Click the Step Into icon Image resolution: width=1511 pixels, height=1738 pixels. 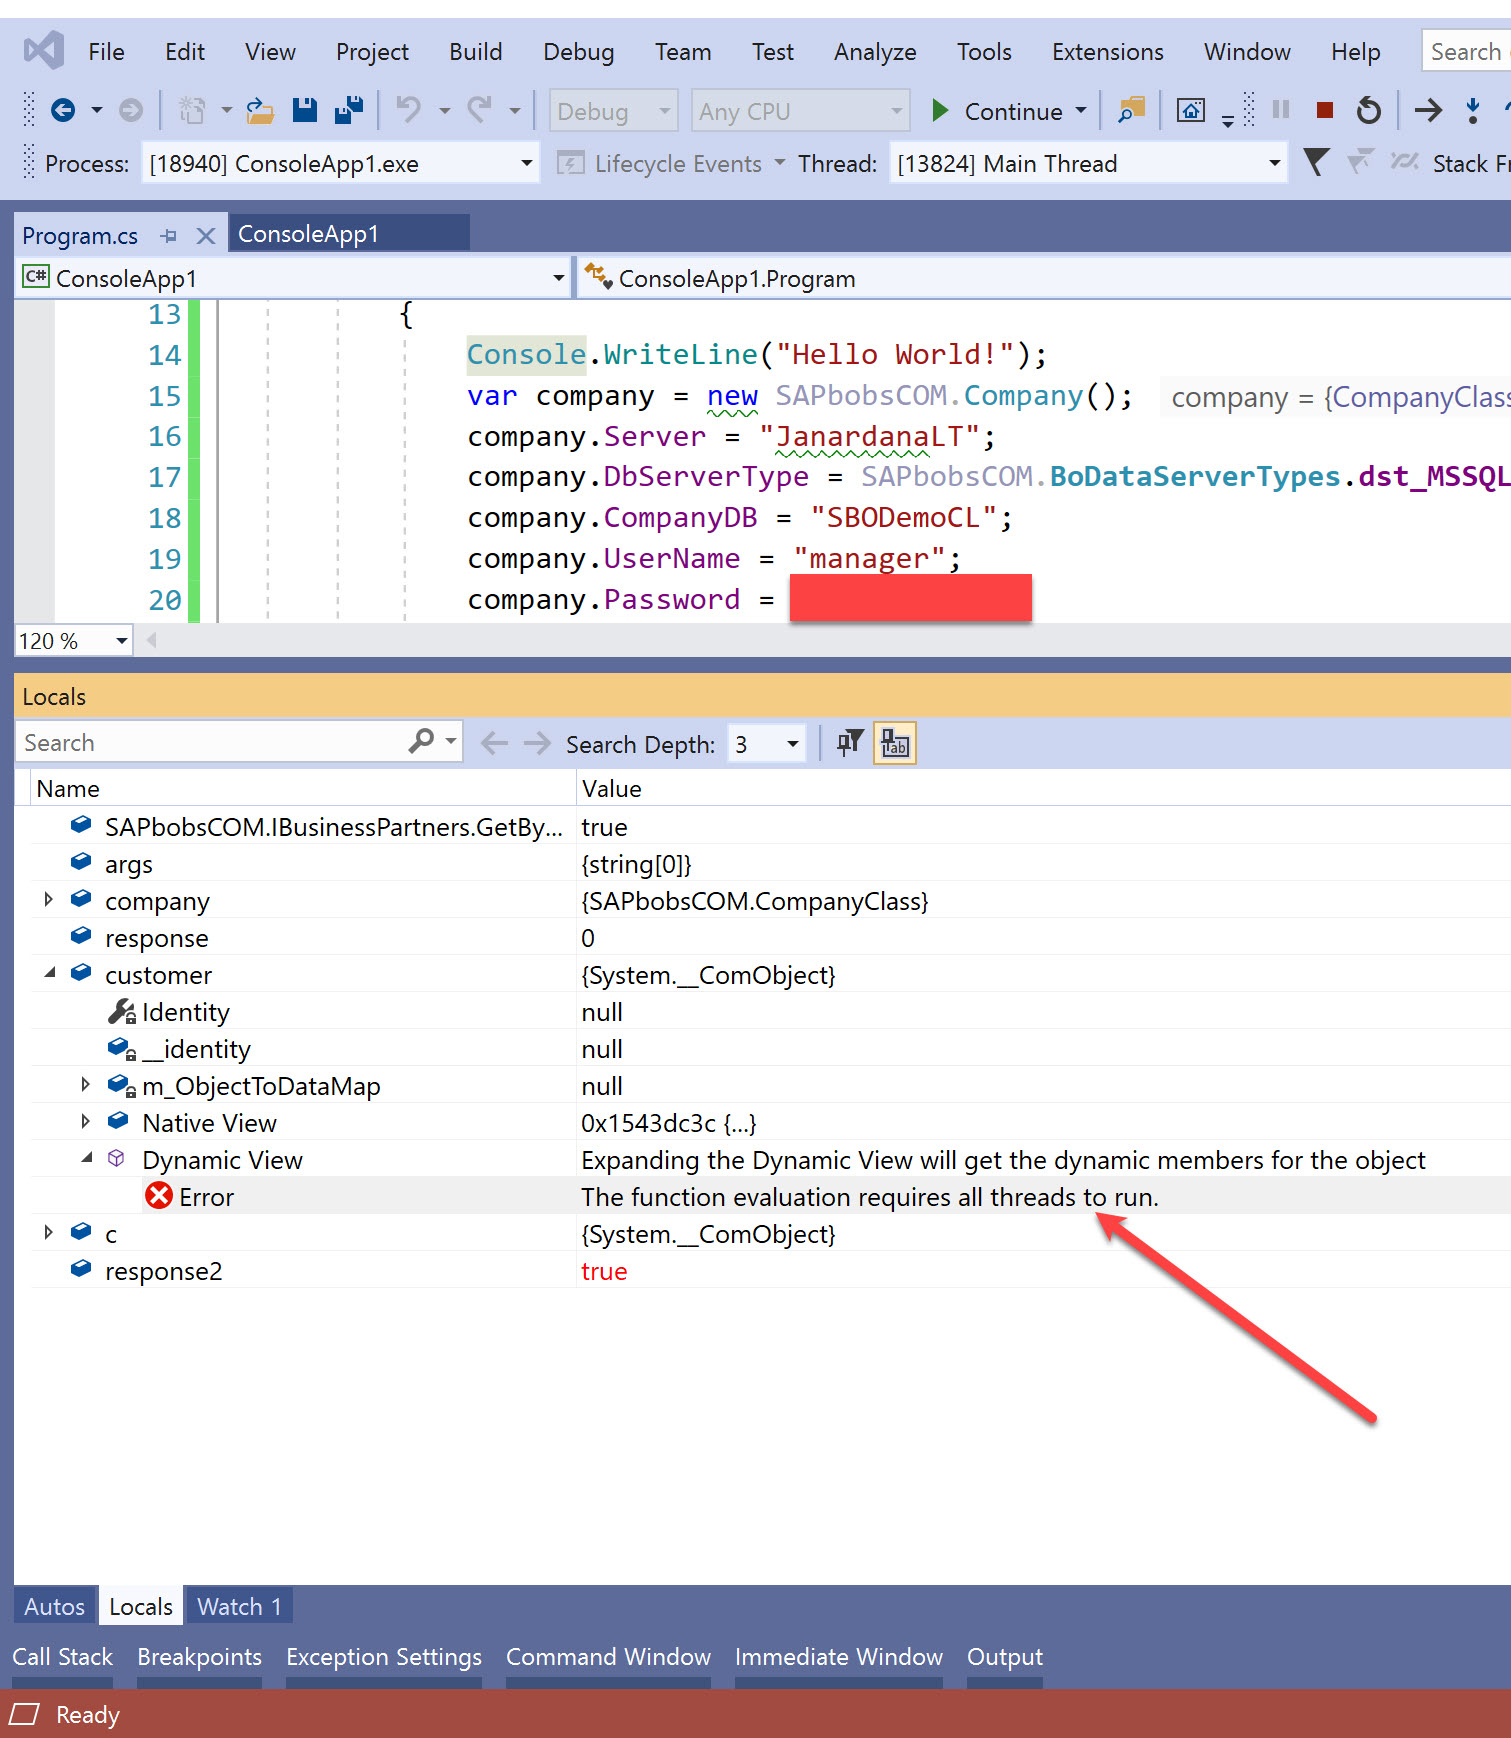pyautogui.click(x=1473, y=110)
